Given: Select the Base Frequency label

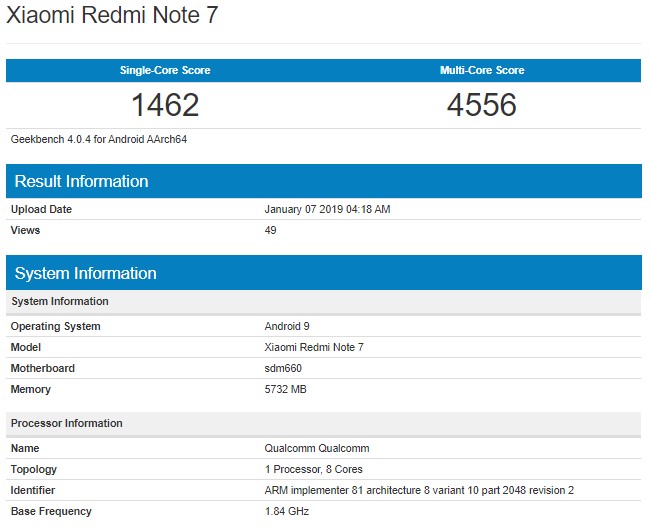Looking at the screenshot, I should 51,511.
